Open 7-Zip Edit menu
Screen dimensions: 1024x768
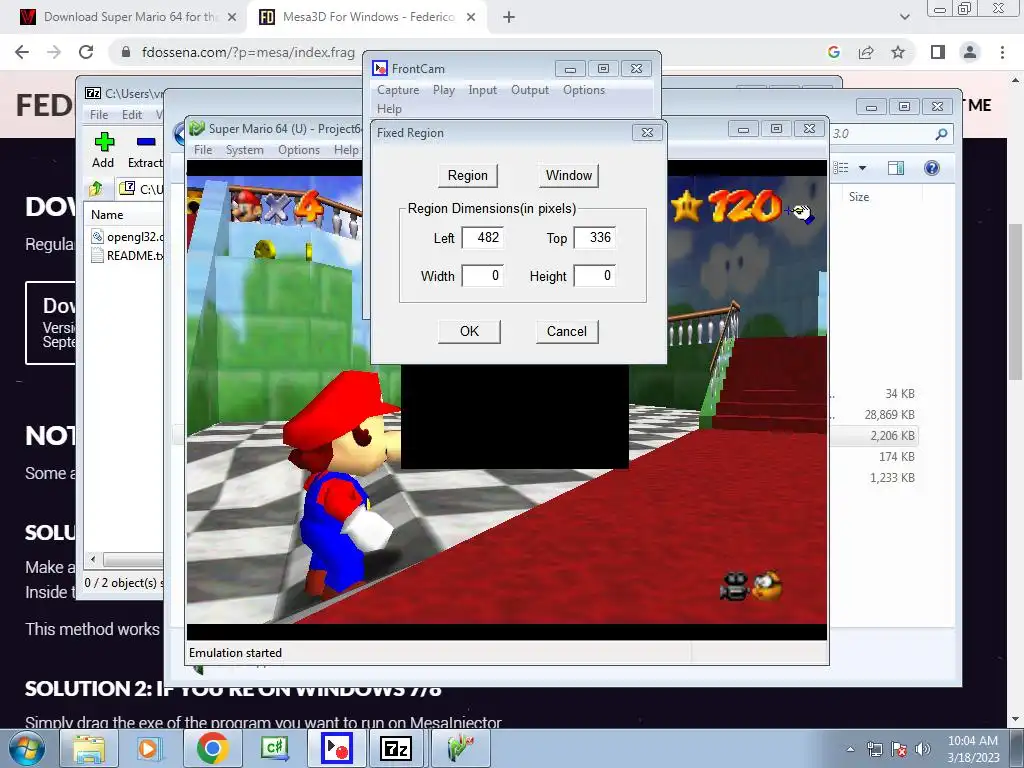click(x=132, y=115)
